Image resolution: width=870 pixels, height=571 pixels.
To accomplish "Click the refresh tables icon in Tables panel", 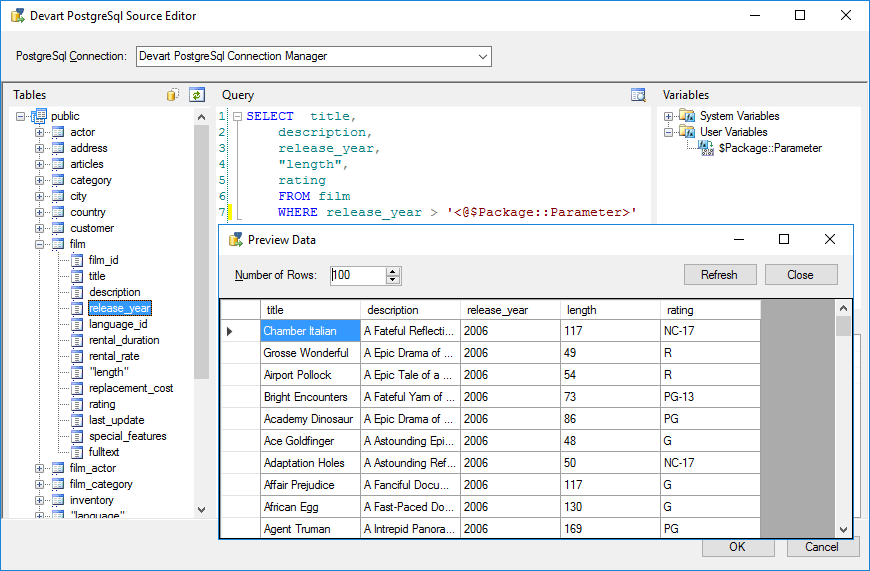I will coord(197,95).
